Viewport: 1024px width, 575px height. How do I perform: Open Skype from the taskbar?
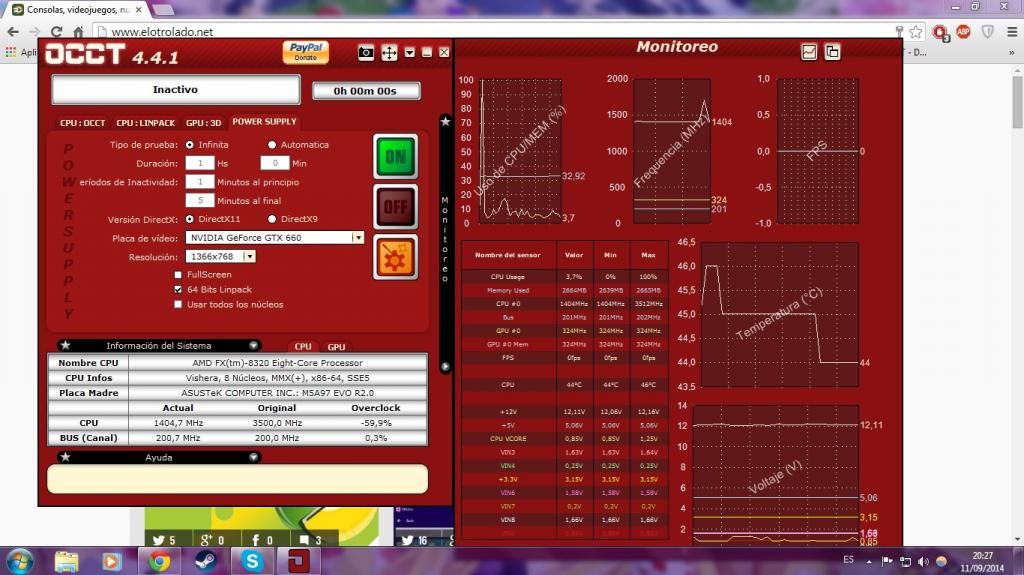pos(252,561)
